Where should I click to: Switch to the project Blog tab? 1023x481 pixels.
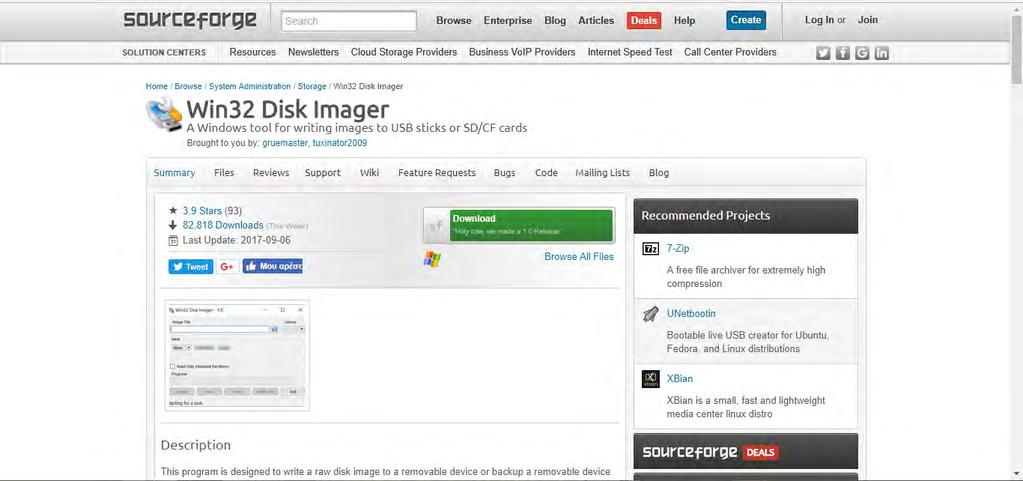tap(659, 173)
